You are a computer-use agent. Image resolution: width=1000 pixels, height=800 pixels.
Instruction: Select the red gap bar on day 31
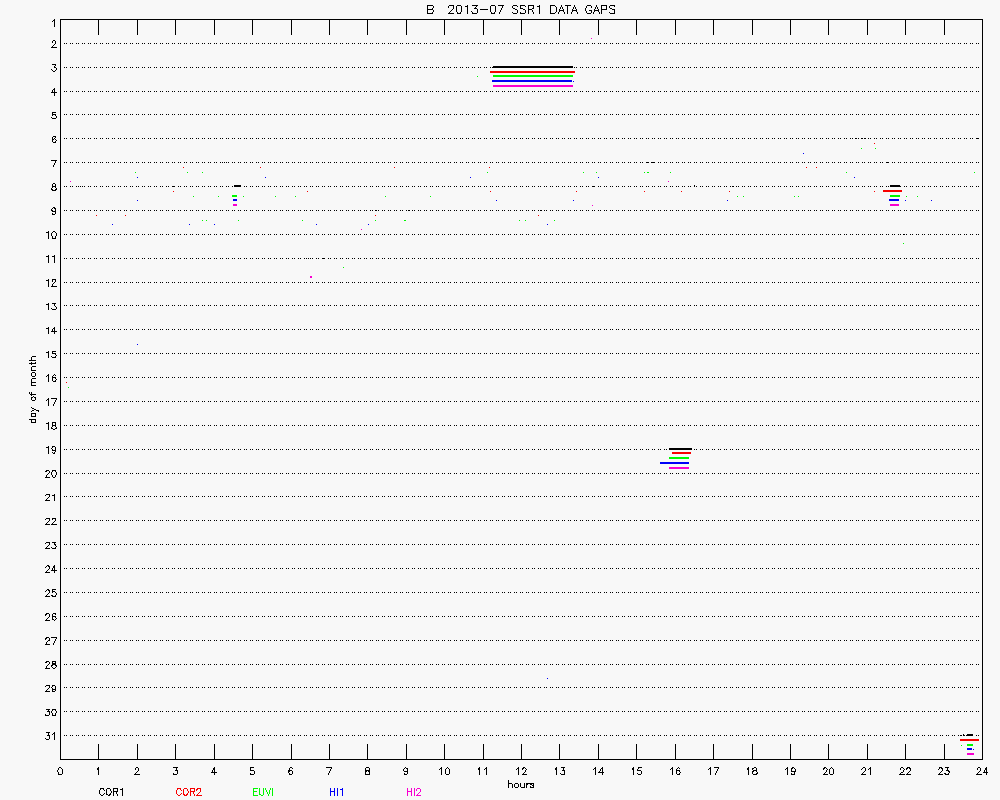(x=969, y=740)
